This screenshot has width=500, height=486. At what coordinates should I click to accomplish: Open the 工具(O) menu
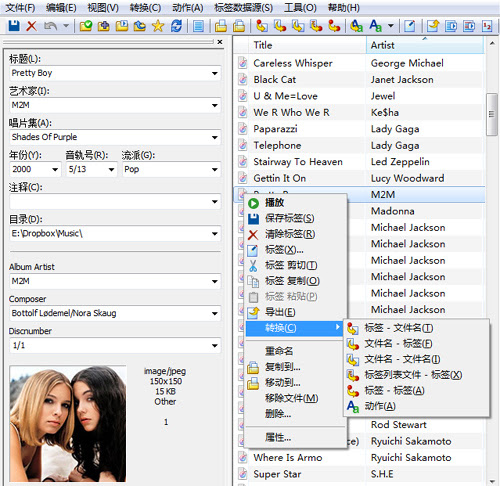(300, 7)
